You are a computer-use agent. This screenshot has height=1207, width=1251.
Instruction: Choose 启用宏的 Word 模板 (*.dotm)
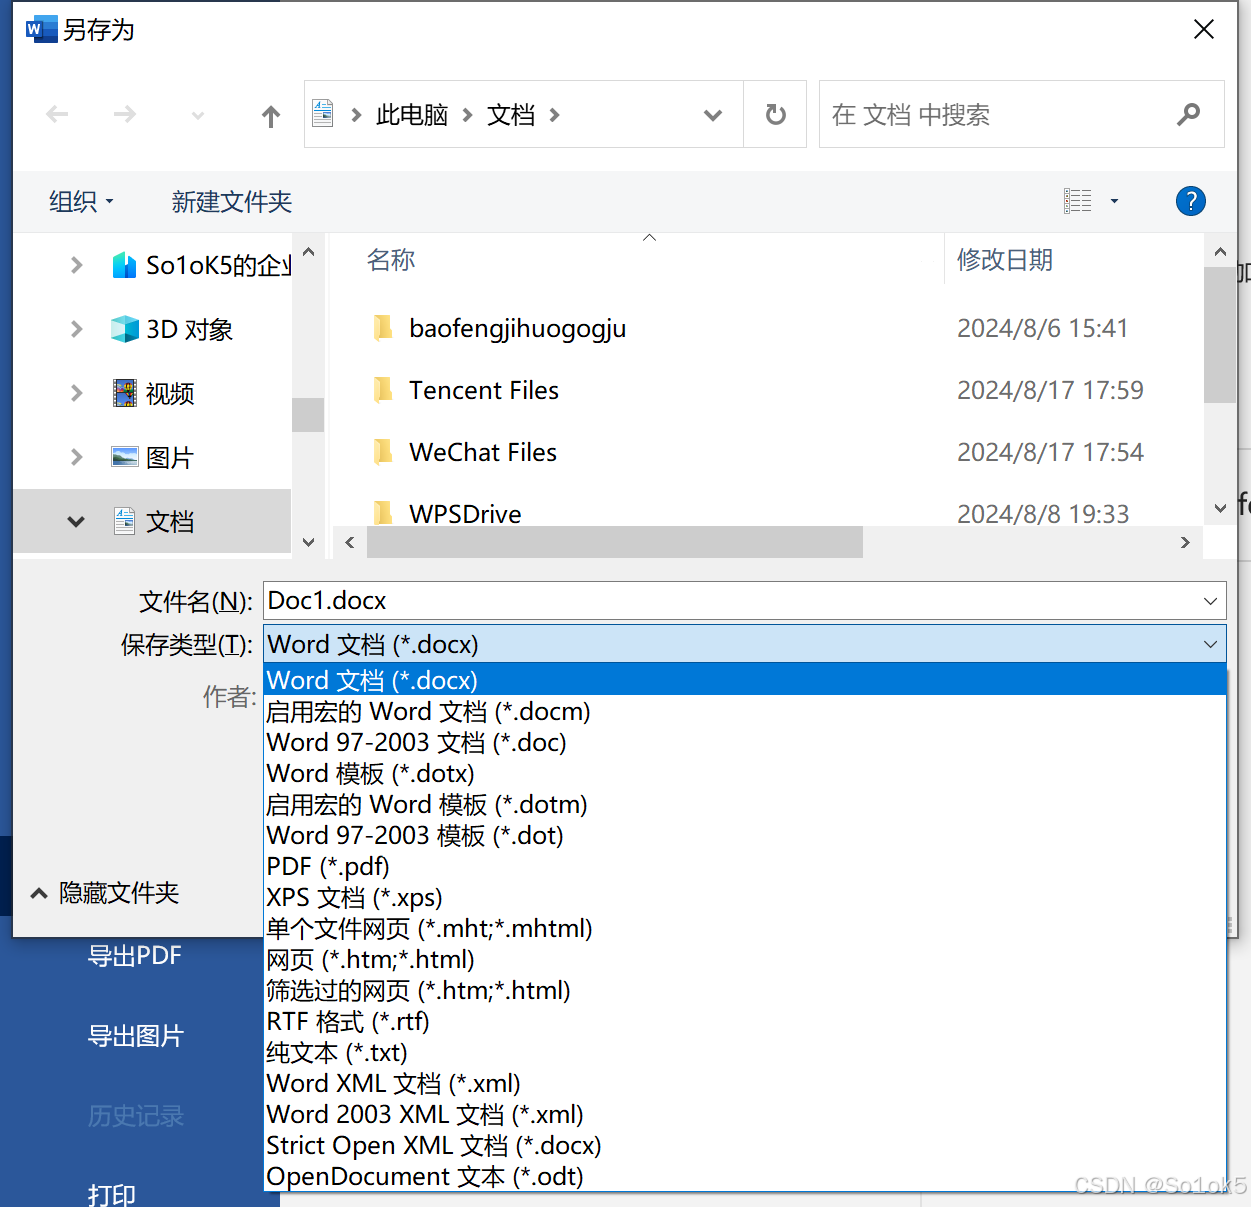[x=744, y=804]
